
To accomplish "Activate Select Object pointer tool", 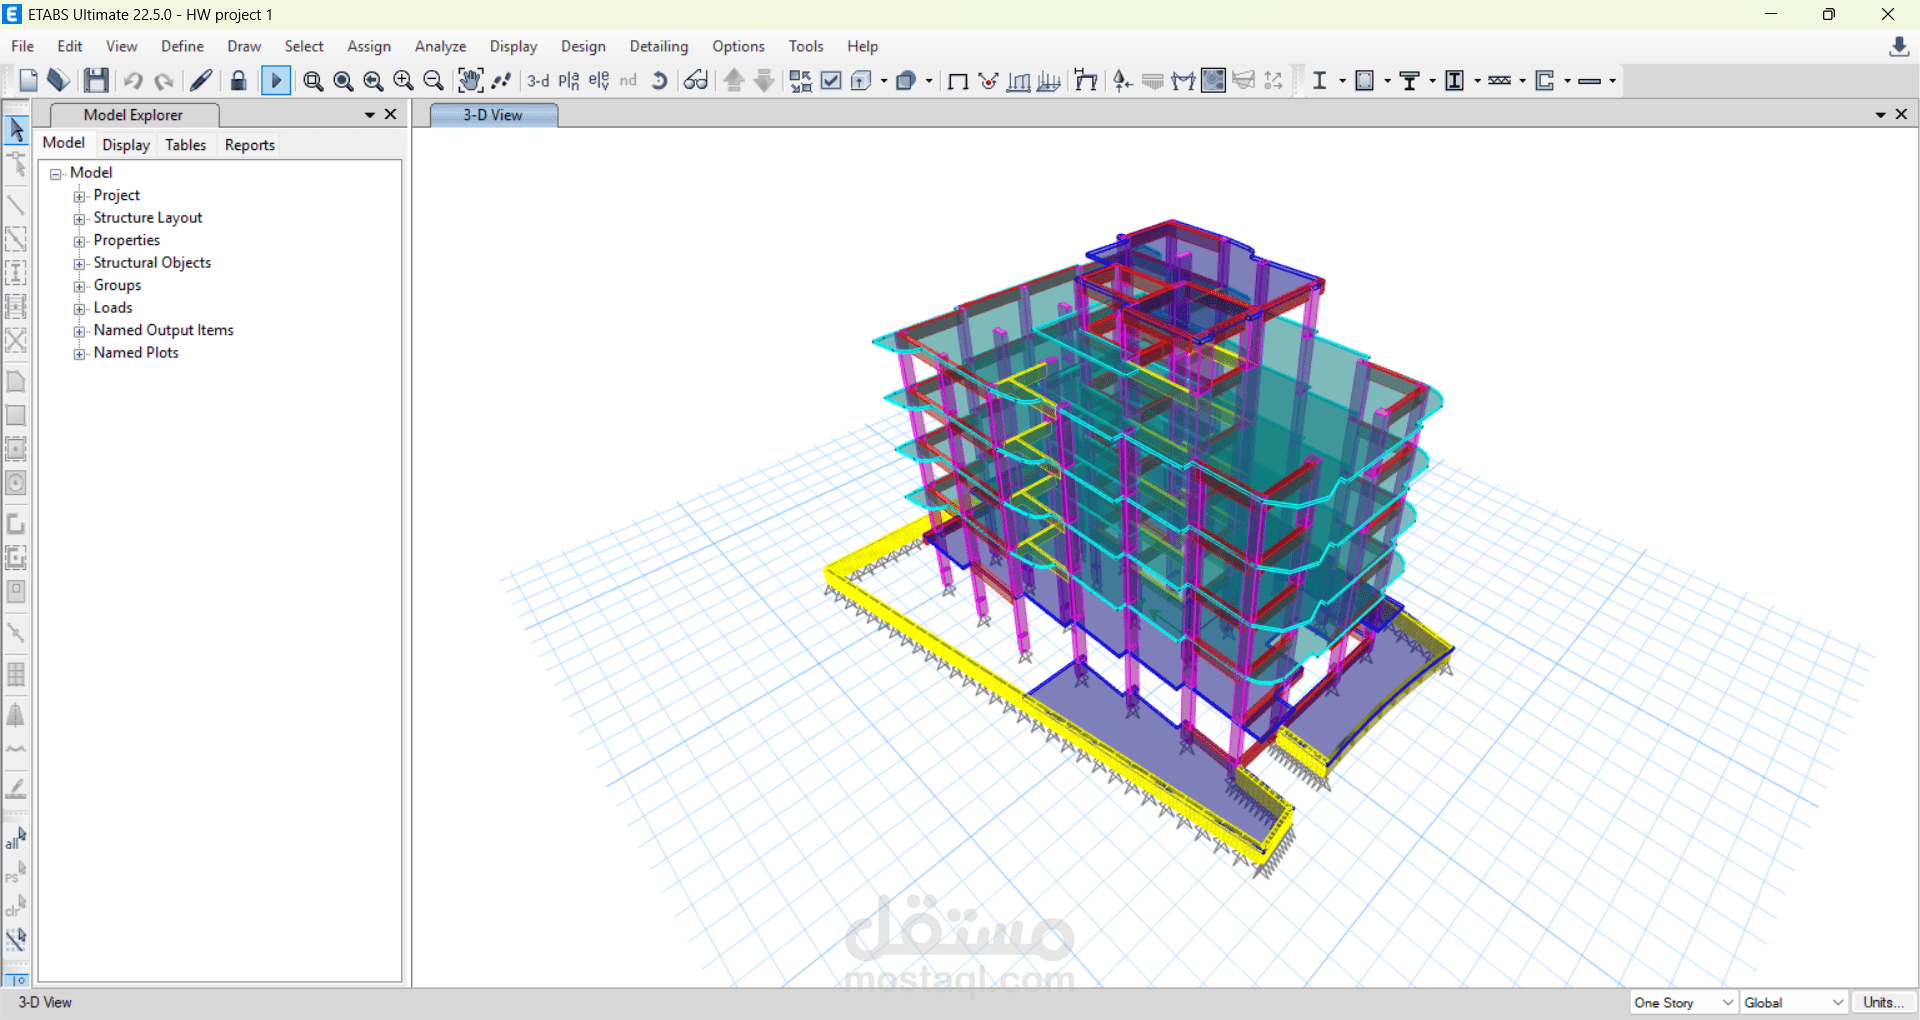I will pyautogui.click(x=16, y=129).
